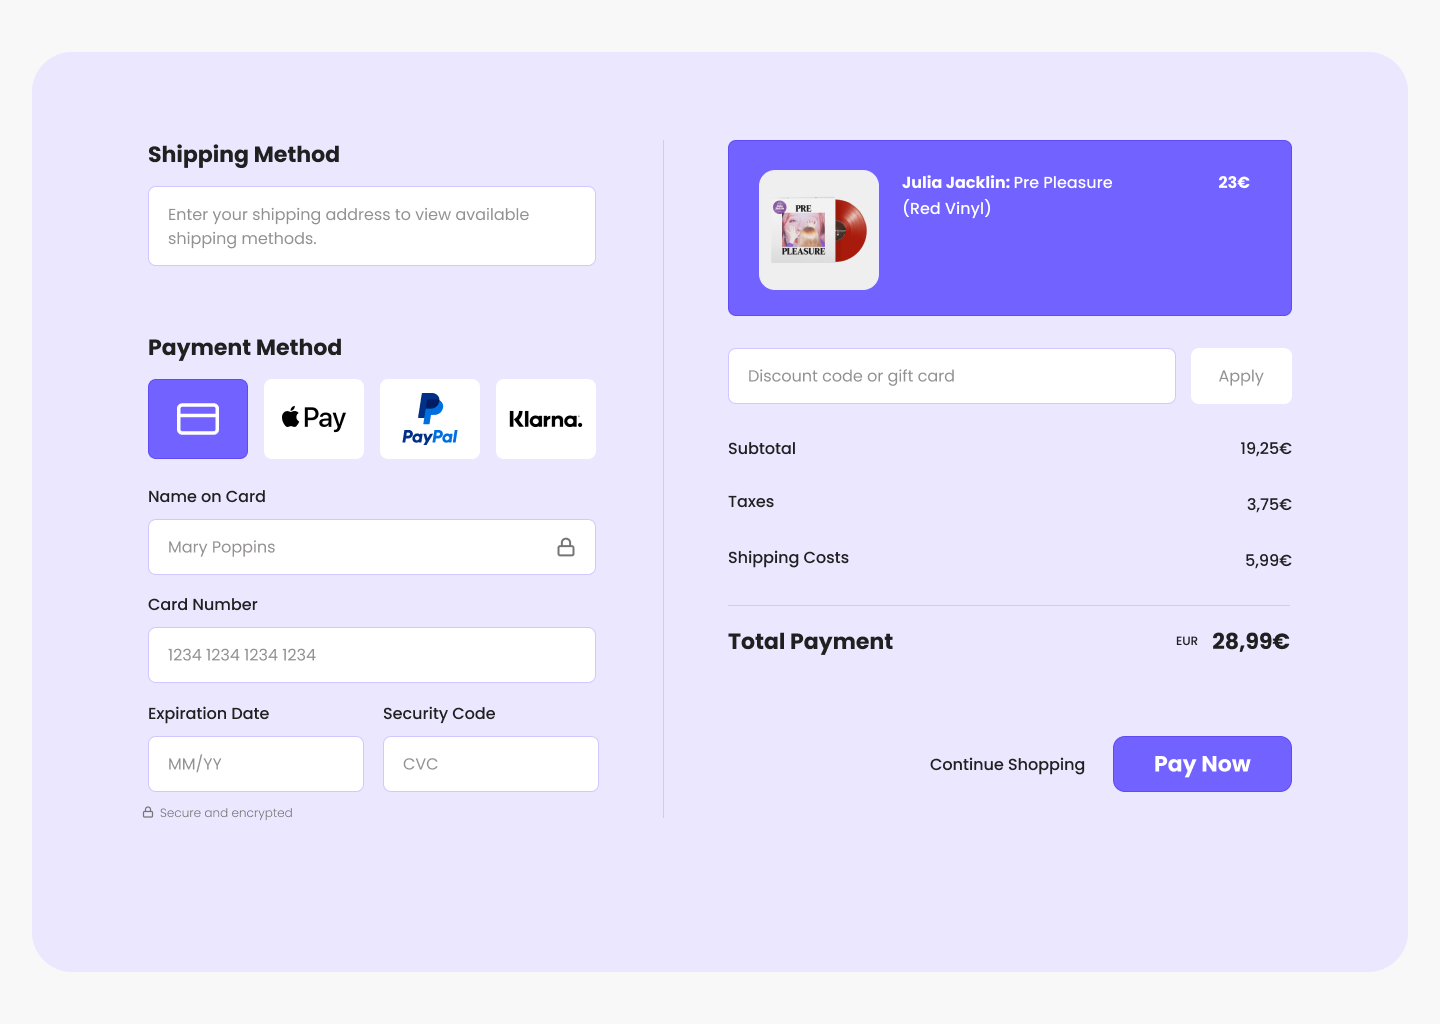
Task: Click the shipping address notice box
Action: [372, 226]
